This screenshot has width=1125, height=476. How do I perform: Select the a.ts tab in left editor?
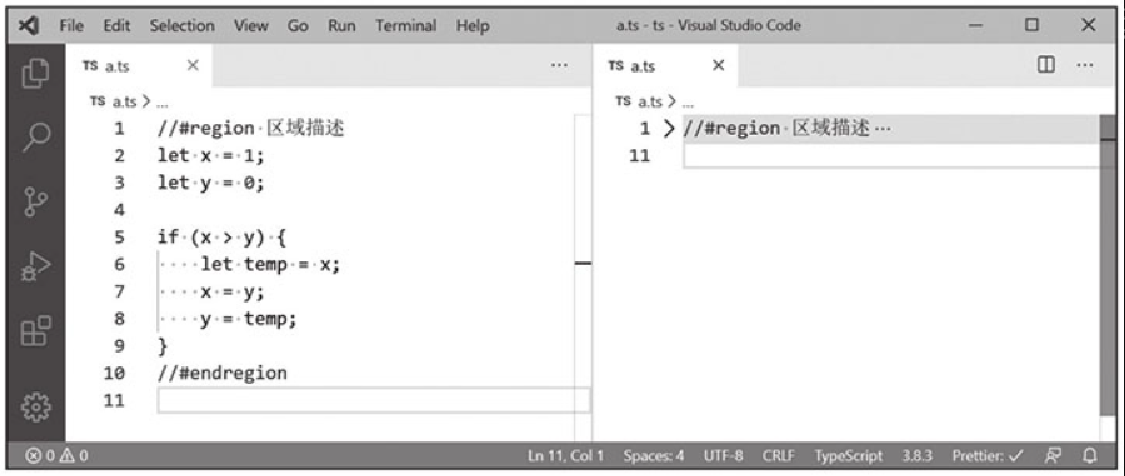139,66
